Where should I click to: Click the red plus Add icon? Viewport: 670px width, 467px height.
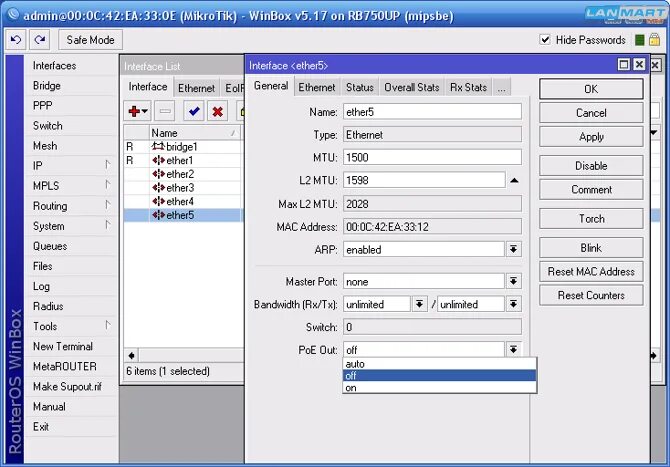tap(134, 112)
